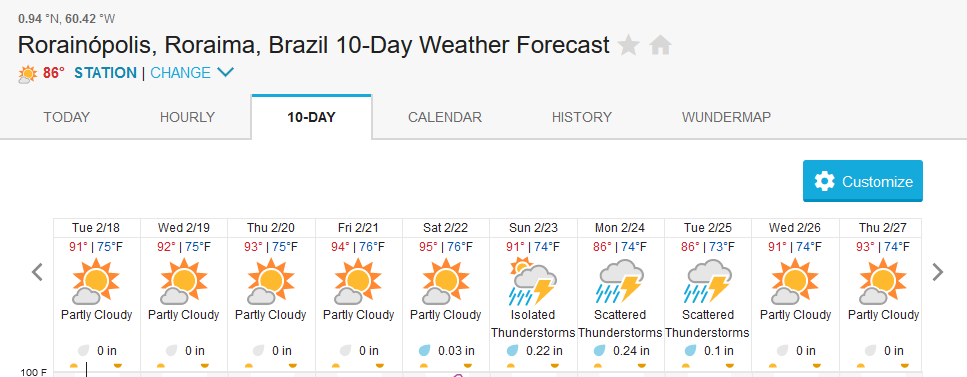
Task: Click the gear icon in Customize
Action: [x=825, y=181]
